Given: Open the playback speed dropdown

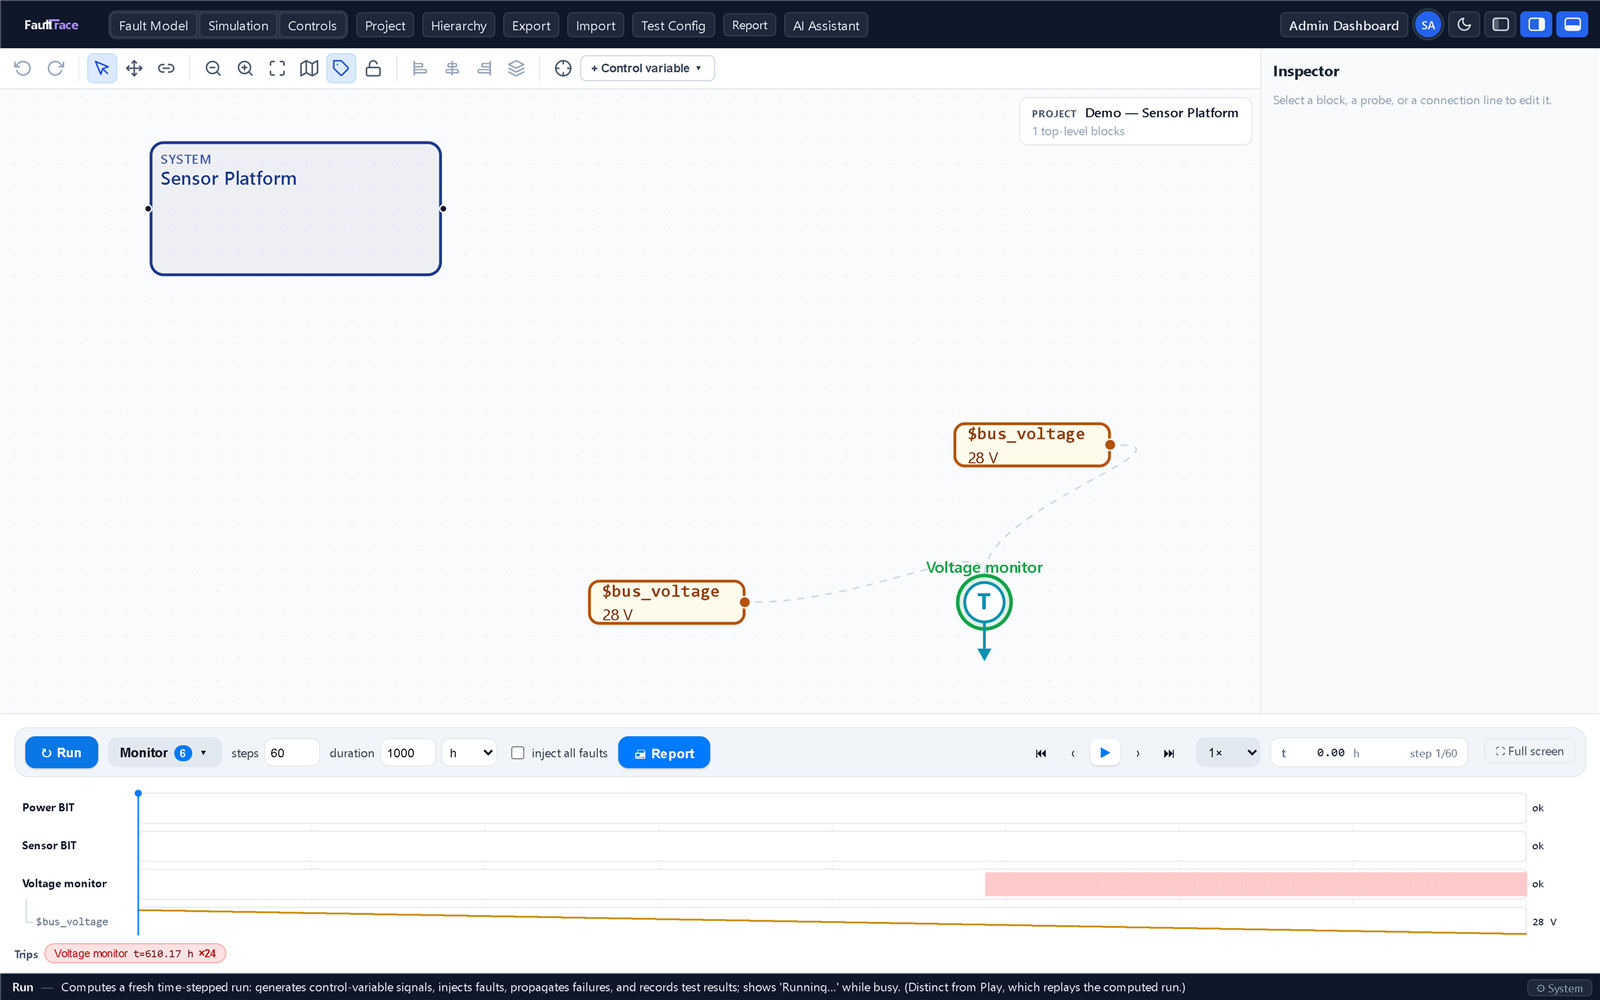Looking at the screenshot, I should tap(1228, 753).
